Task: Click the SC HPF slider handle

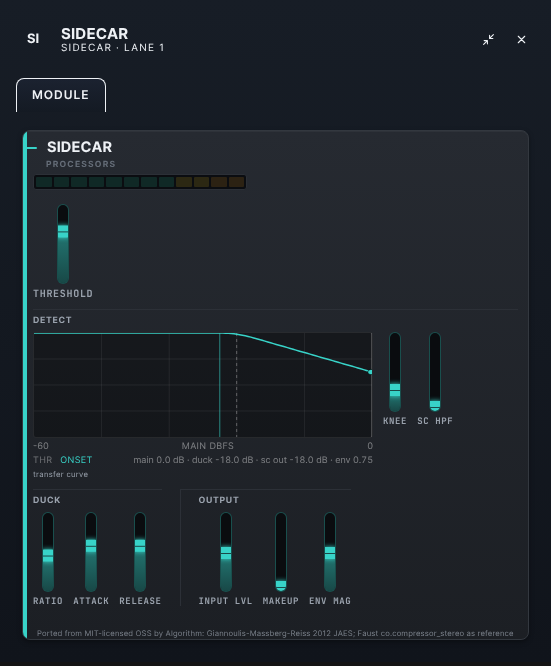Action: pos(435,405)
